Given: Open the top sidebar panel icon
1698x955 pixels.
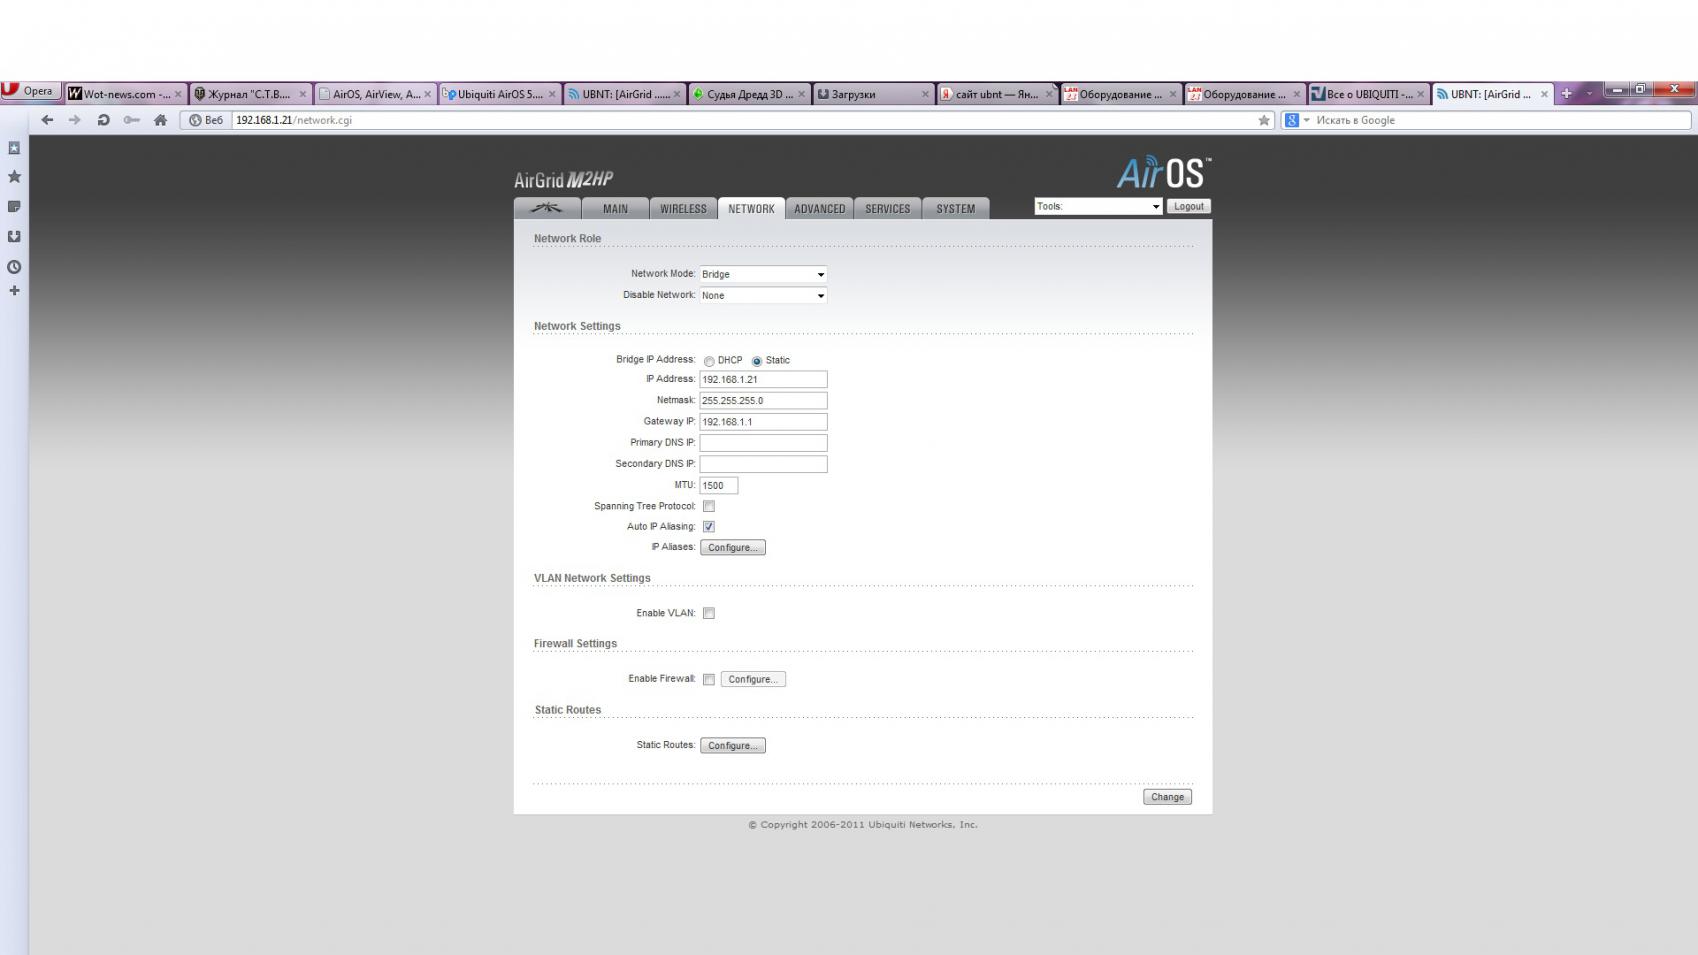Looking at the screenshot, I should point(14,148).
